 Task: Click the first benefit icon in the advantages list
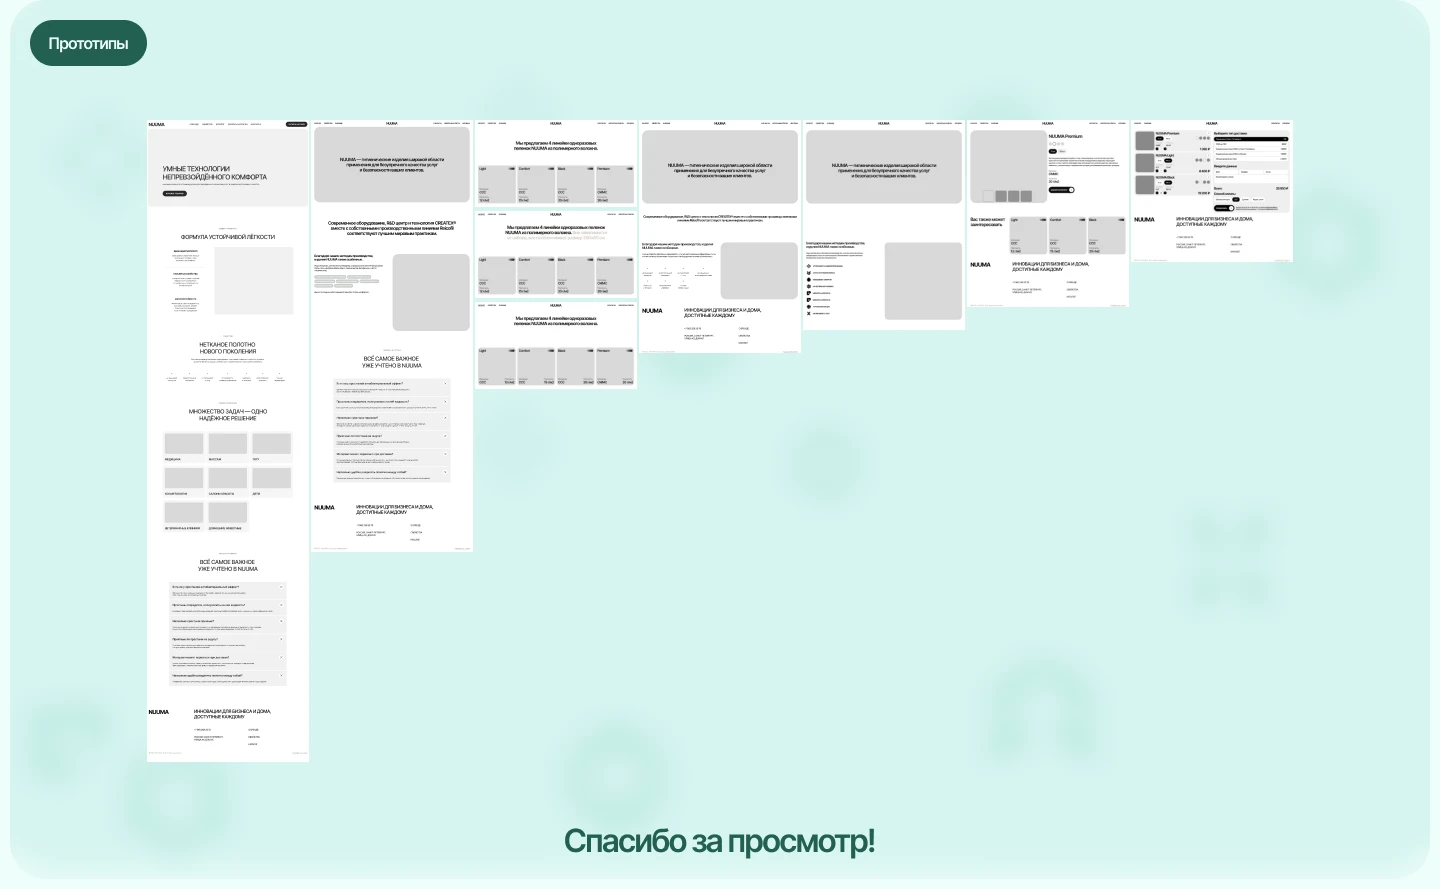171,373
